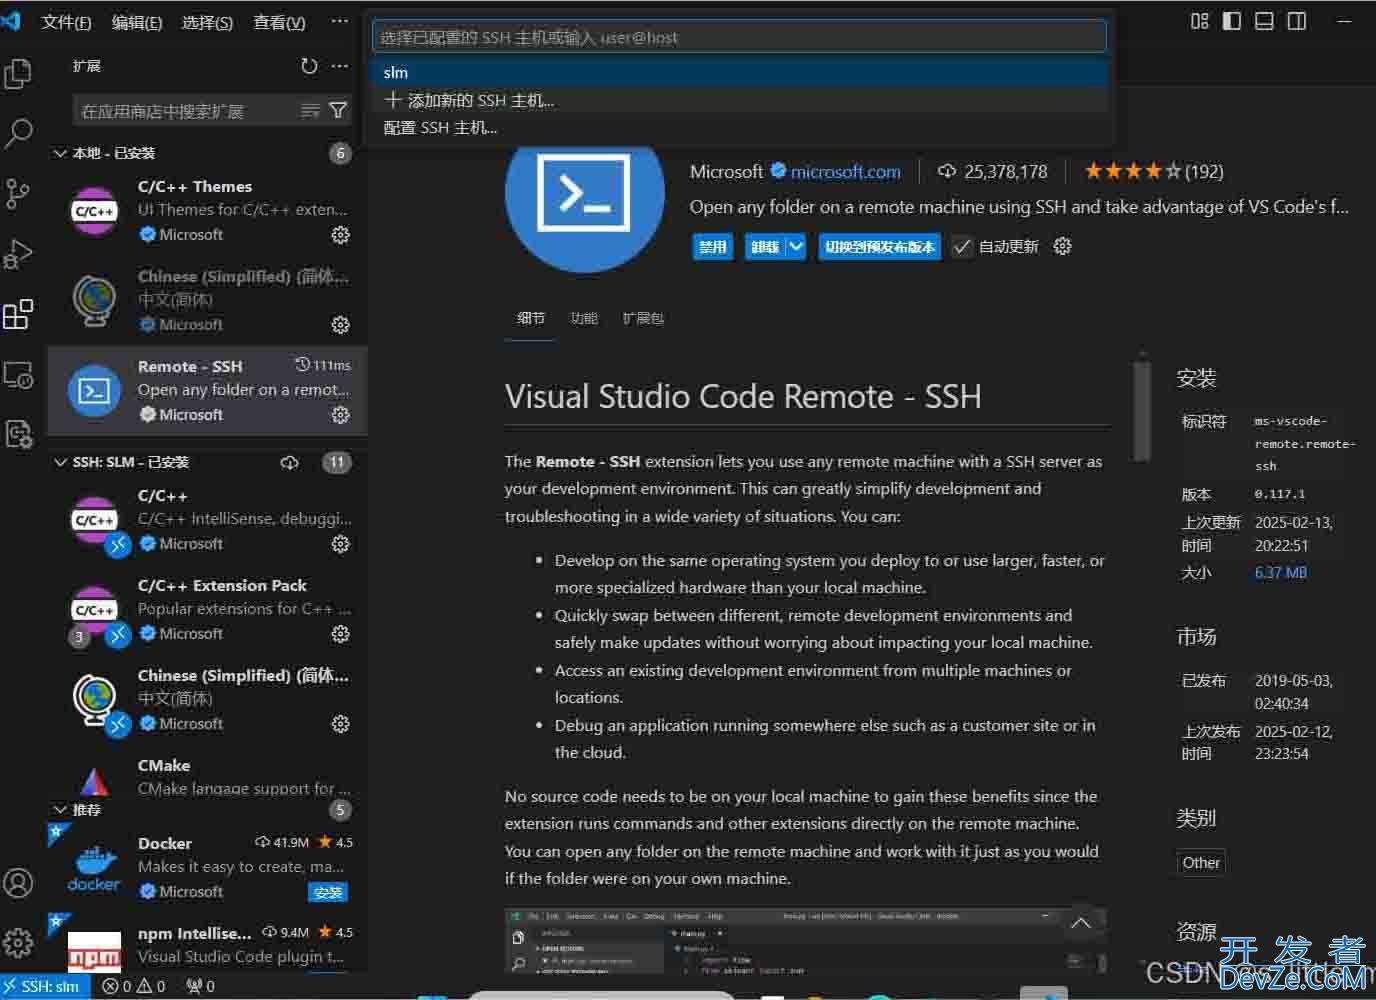The image size is (1376, 1000).
Task: Open gear menu for C/C++ IntelliSense extension
Action: (x=340, y=544)
